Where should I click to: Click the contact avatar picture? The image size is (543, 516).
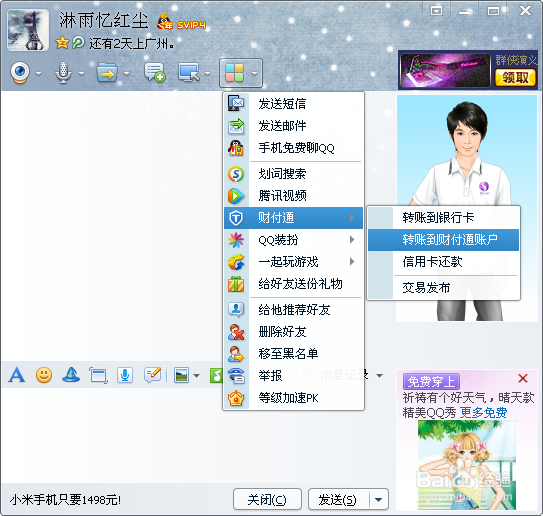(28, 30)
